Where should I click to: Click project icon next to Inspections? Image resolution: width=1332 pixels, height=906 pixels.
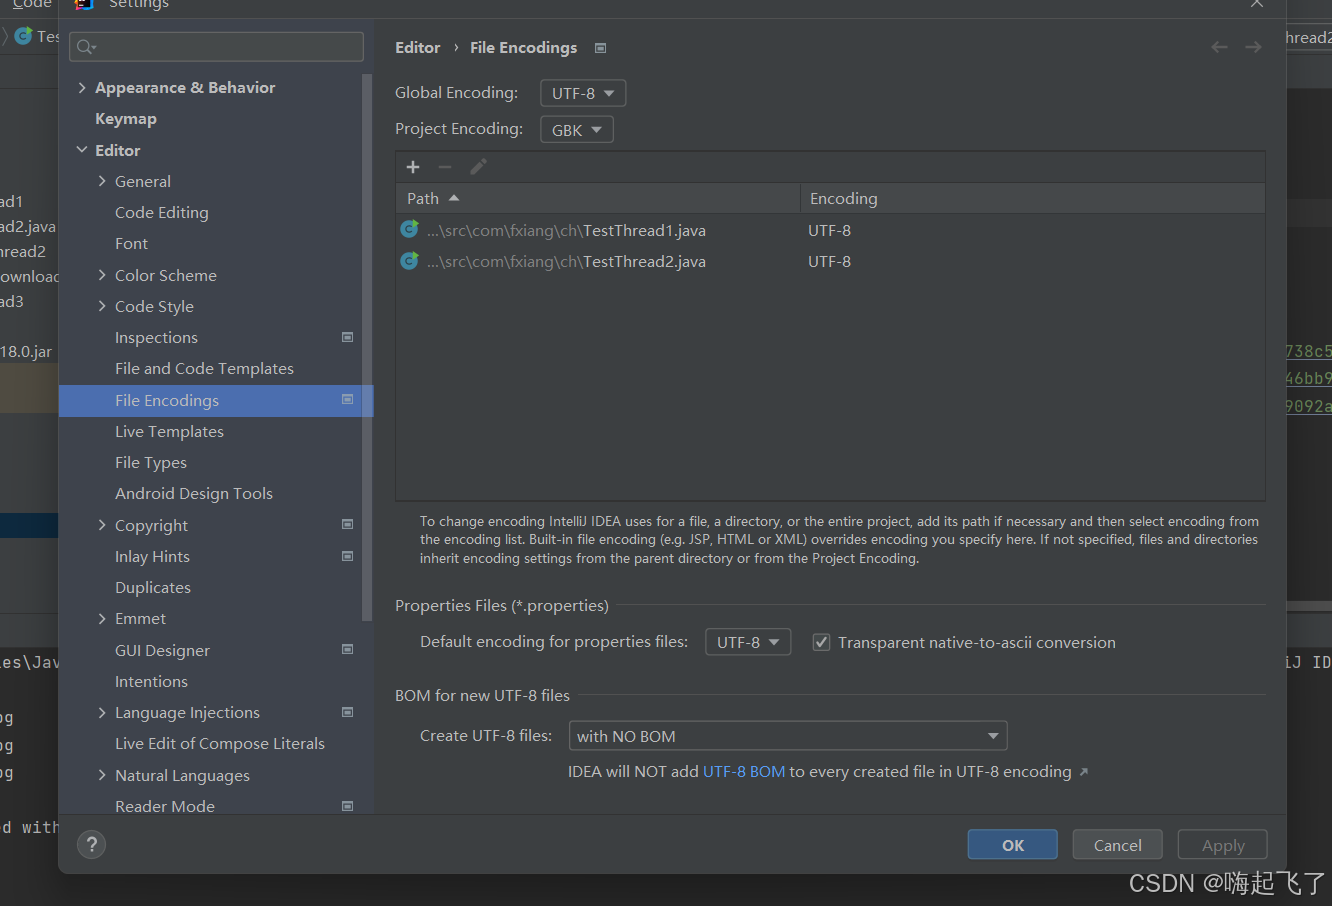coord(347,337)
